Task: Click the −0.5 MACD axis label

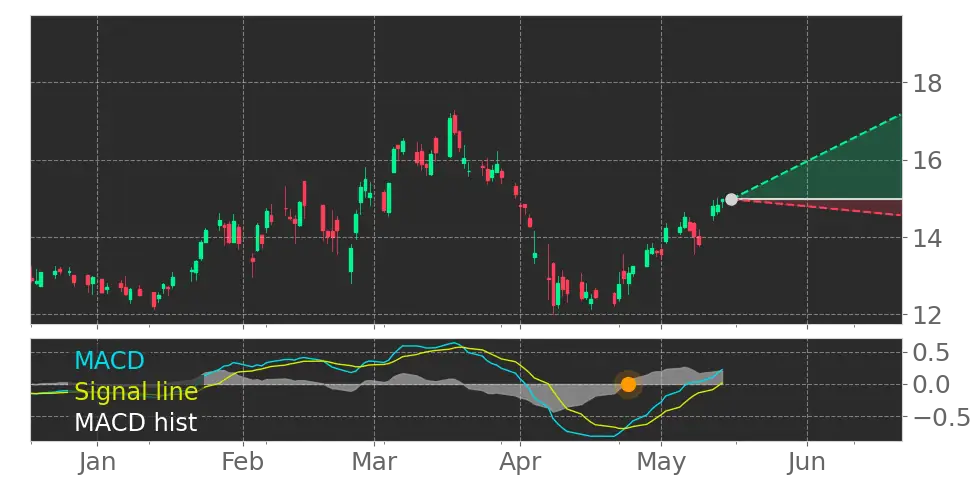Action: click(x=940, y=417)
